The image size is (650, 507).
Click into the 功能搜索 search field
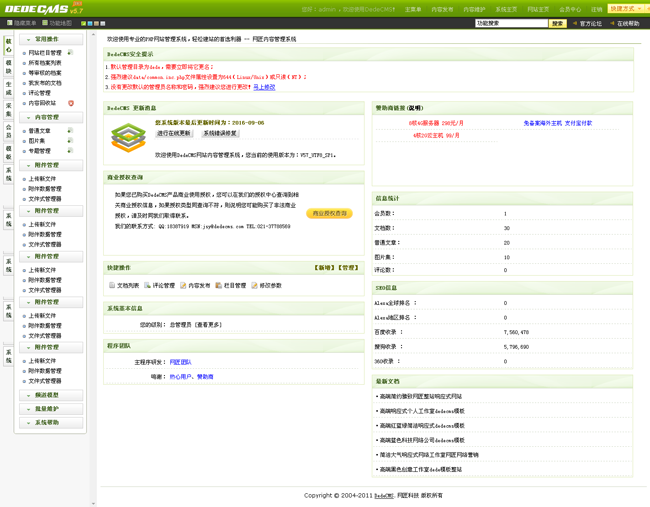pyautogui.click(x=510, y=23)
